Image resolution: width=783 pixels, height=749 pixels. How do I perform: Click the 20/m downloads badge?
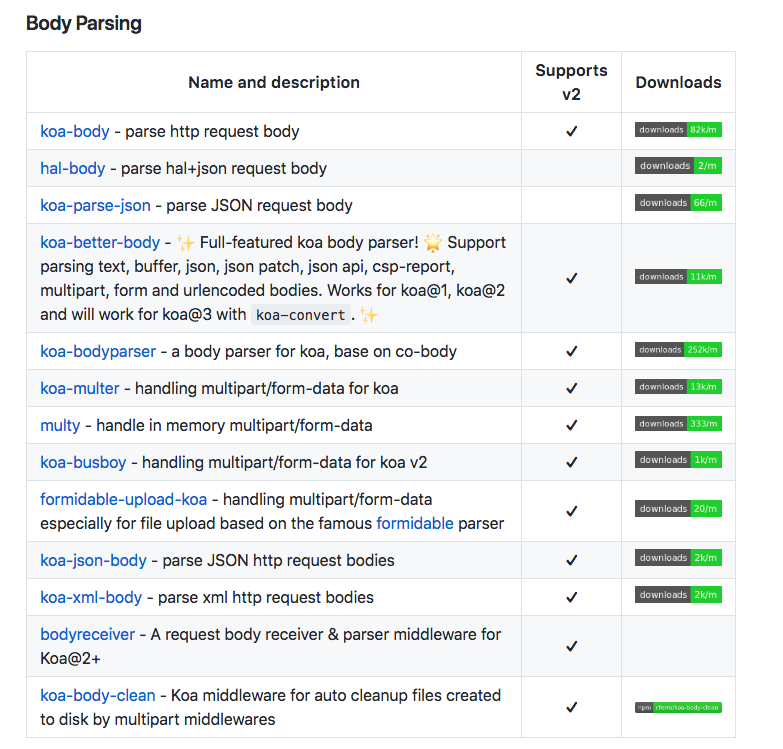pyautogui.click(x=678, y=508)
